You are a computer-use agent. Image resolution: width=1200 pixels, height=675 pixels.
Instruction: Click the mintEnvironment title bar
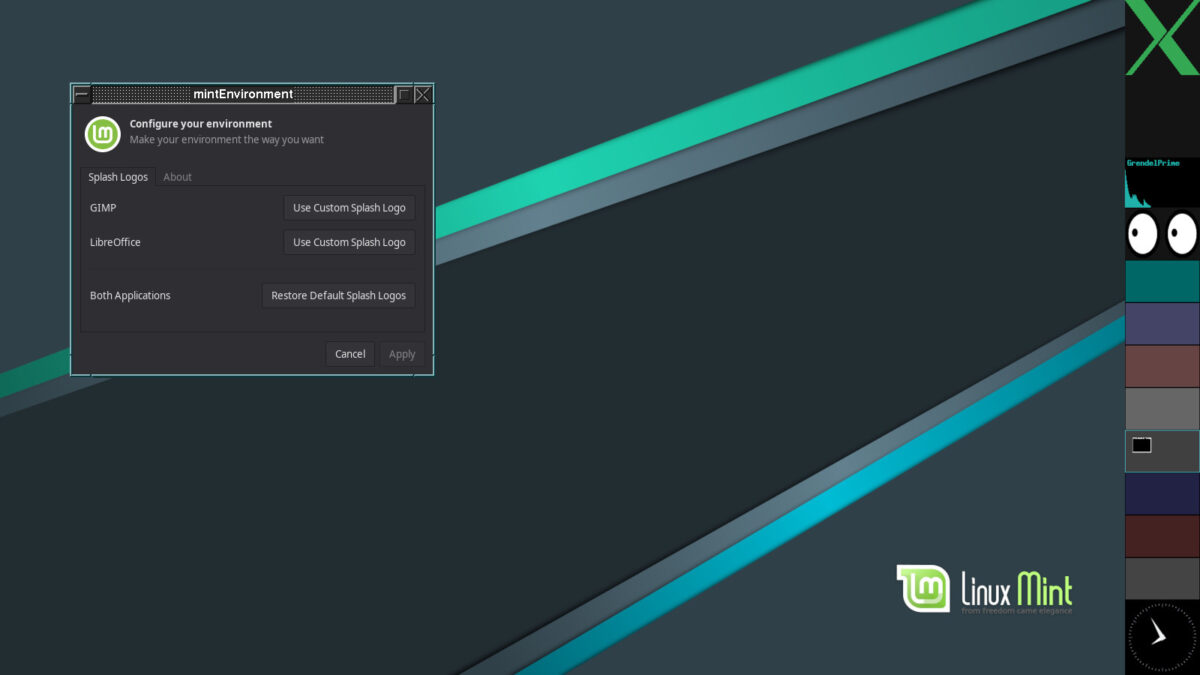[x=245, y=93]
